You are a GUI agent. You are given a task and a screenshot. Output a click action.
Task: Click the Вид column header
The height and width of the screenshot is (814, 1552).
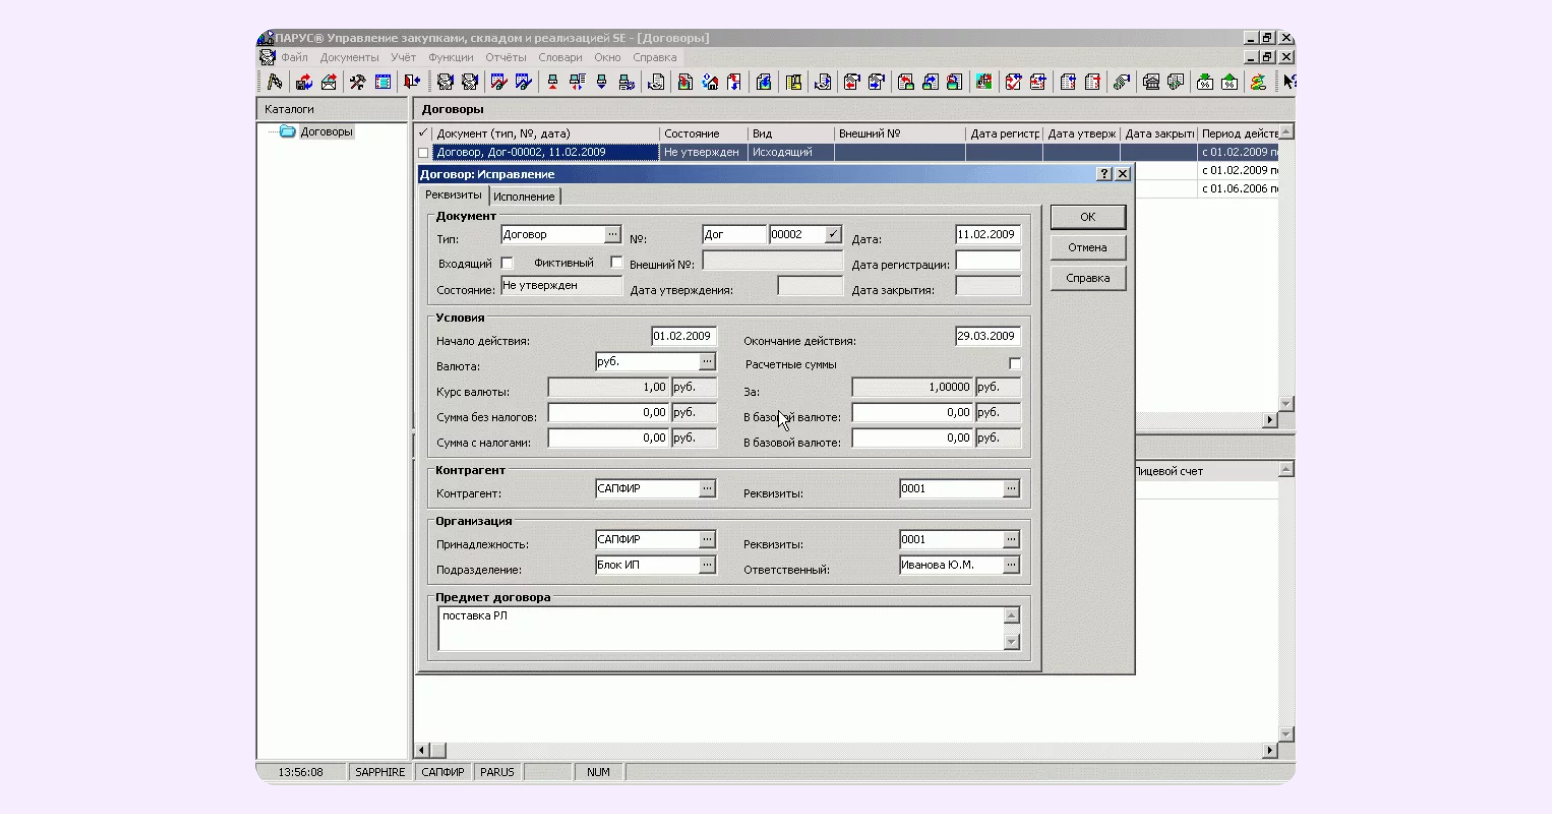(791, 133)
